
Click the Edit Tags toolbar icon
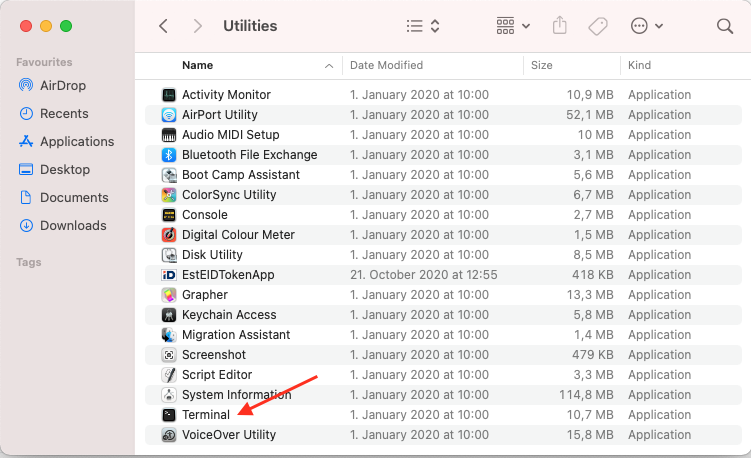click(598, 26)
